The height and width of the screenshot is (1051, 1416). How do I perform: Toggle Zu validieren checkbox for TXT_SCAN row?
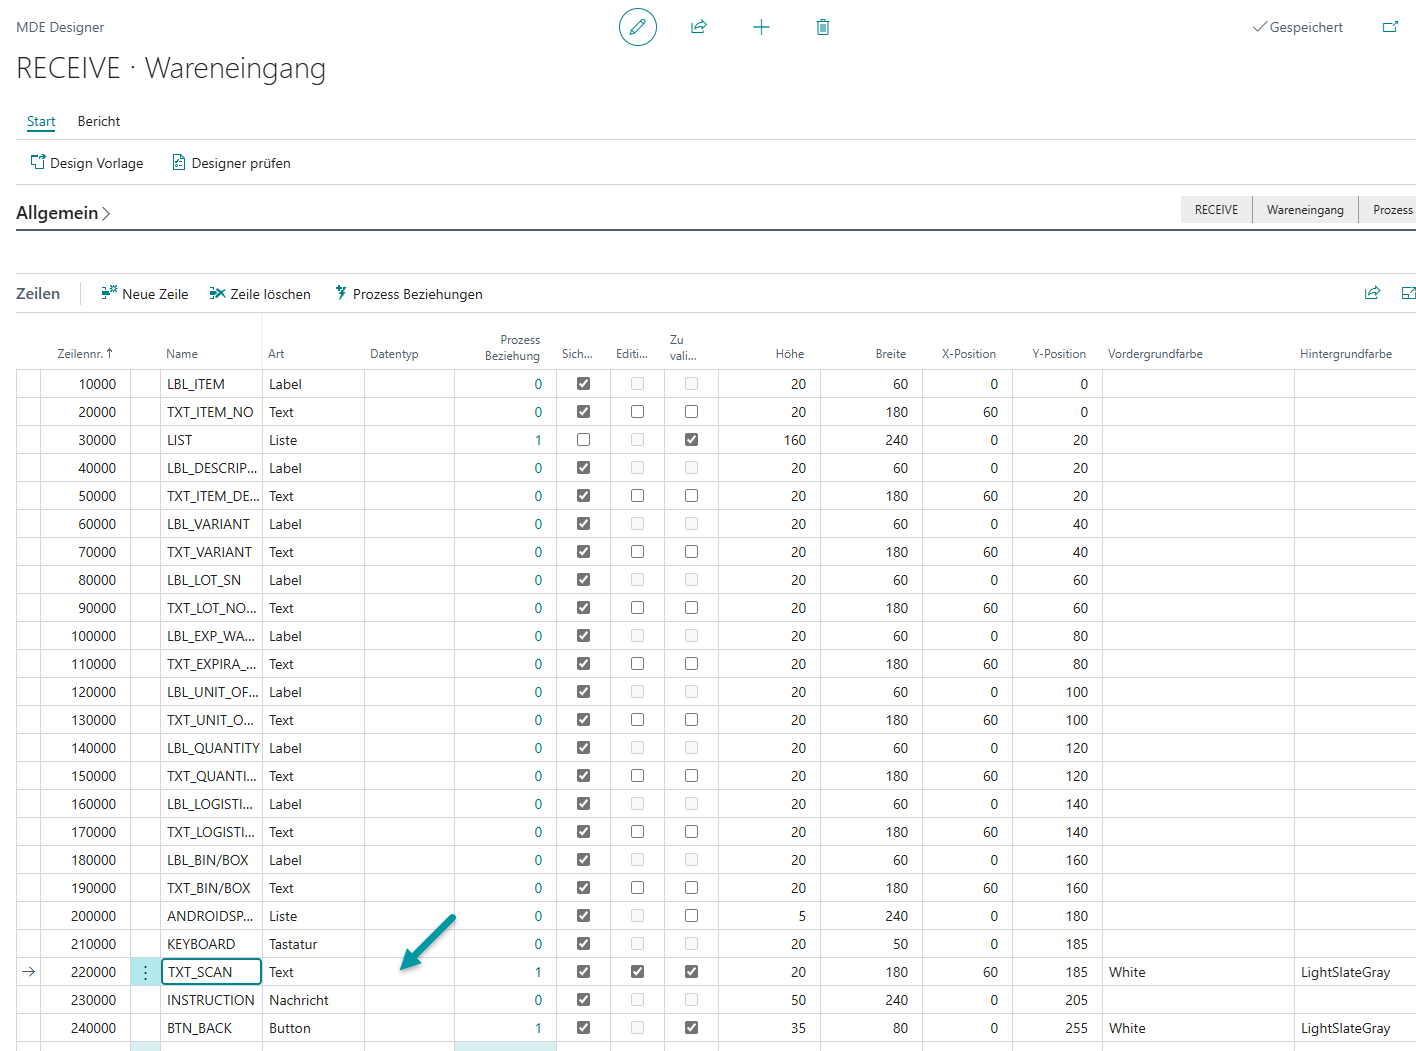click(692, 972)
